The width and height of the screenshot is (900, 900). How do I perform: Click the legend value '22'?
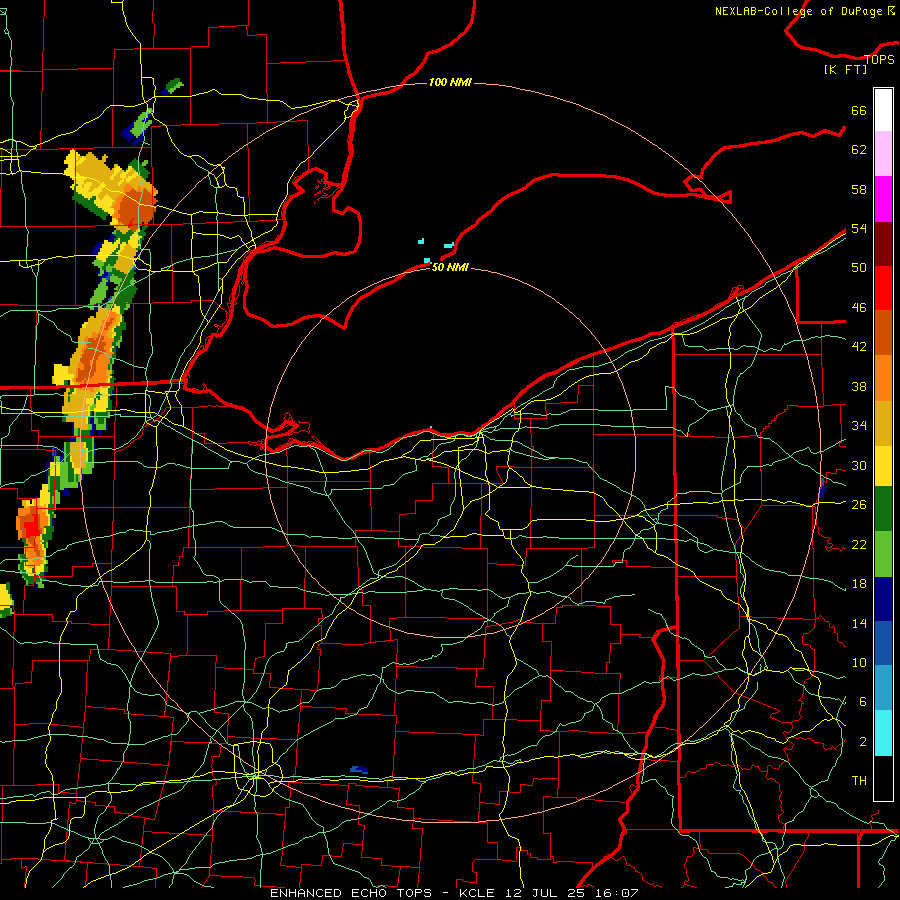point(859,544)
